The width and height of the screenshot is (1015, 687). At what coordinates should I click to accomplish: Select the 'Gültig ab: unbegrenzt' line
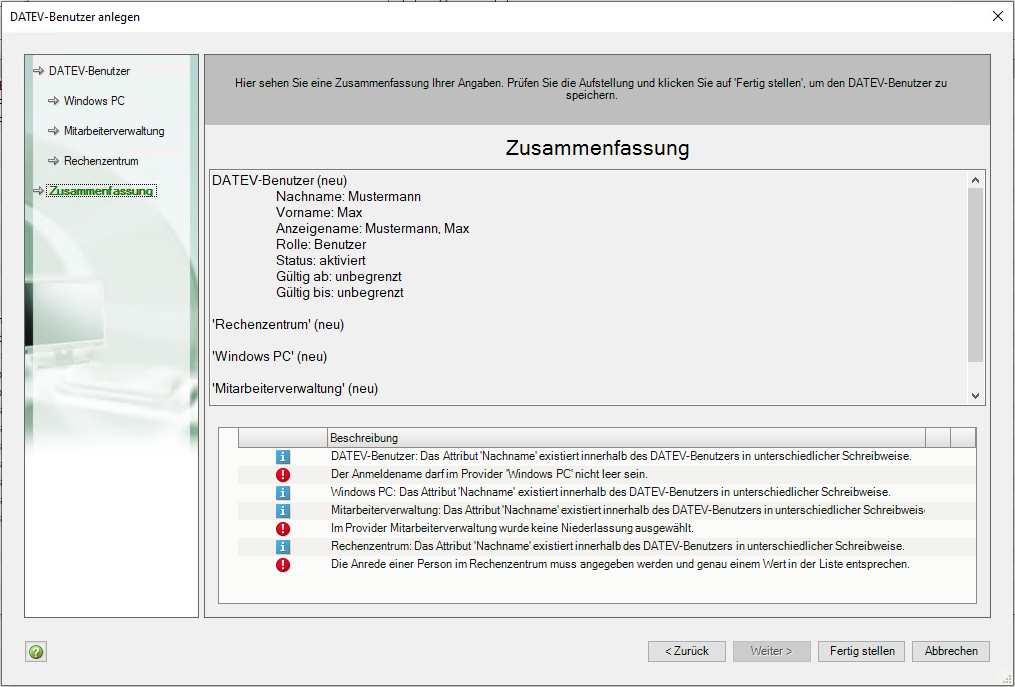click(339, 276)
